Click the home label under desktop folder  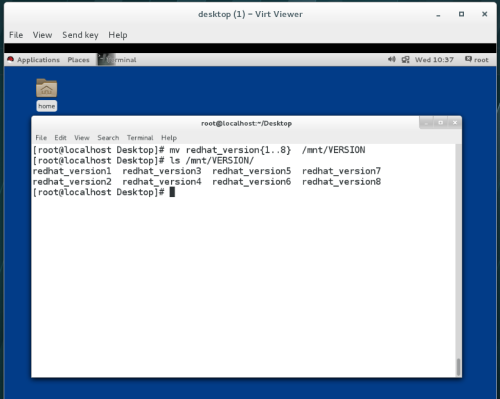[x=46, y=106]
